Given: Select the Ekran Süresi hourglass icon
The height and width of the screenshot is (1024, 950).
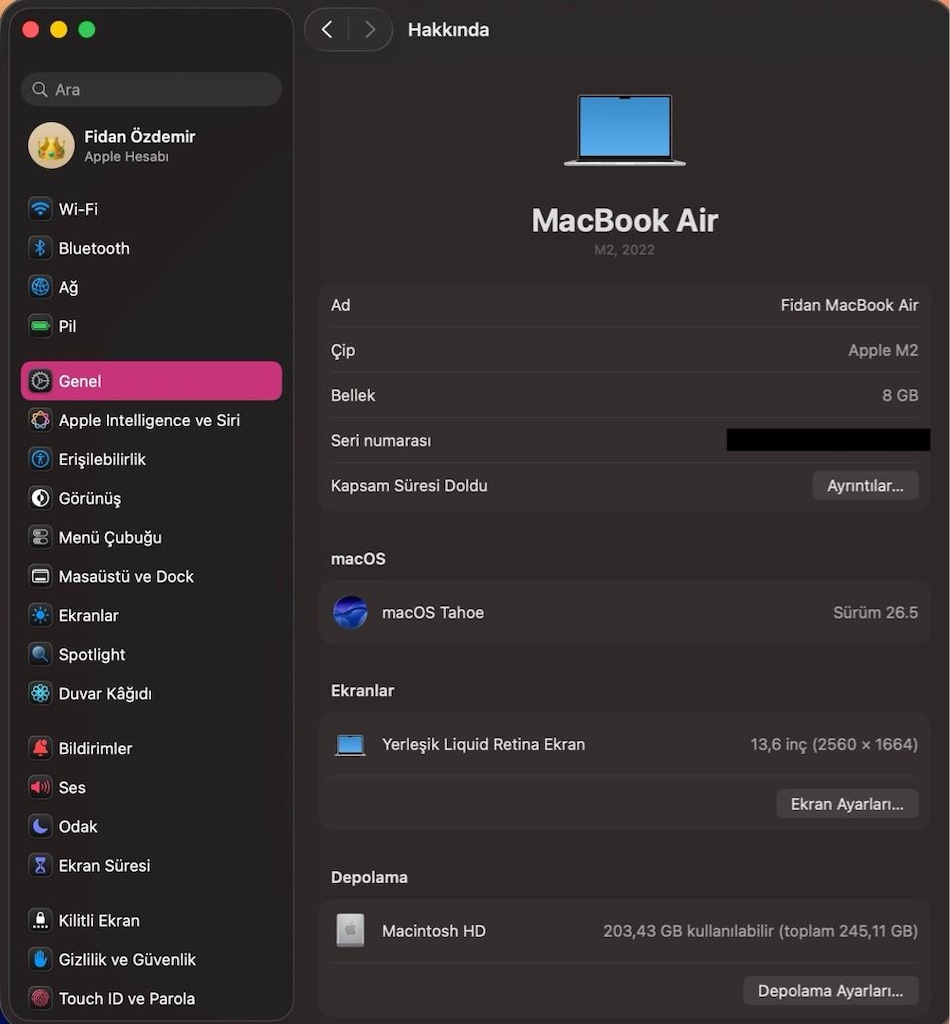Looking at the screenshot, I should [40, 865].
